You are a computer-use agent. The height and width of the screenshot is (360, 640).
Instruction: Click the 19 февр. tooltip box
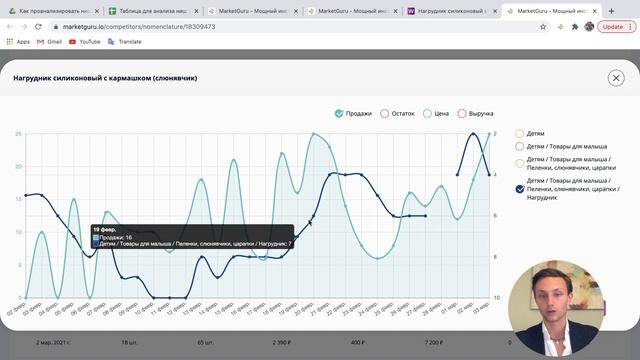(x=192, y=236)
